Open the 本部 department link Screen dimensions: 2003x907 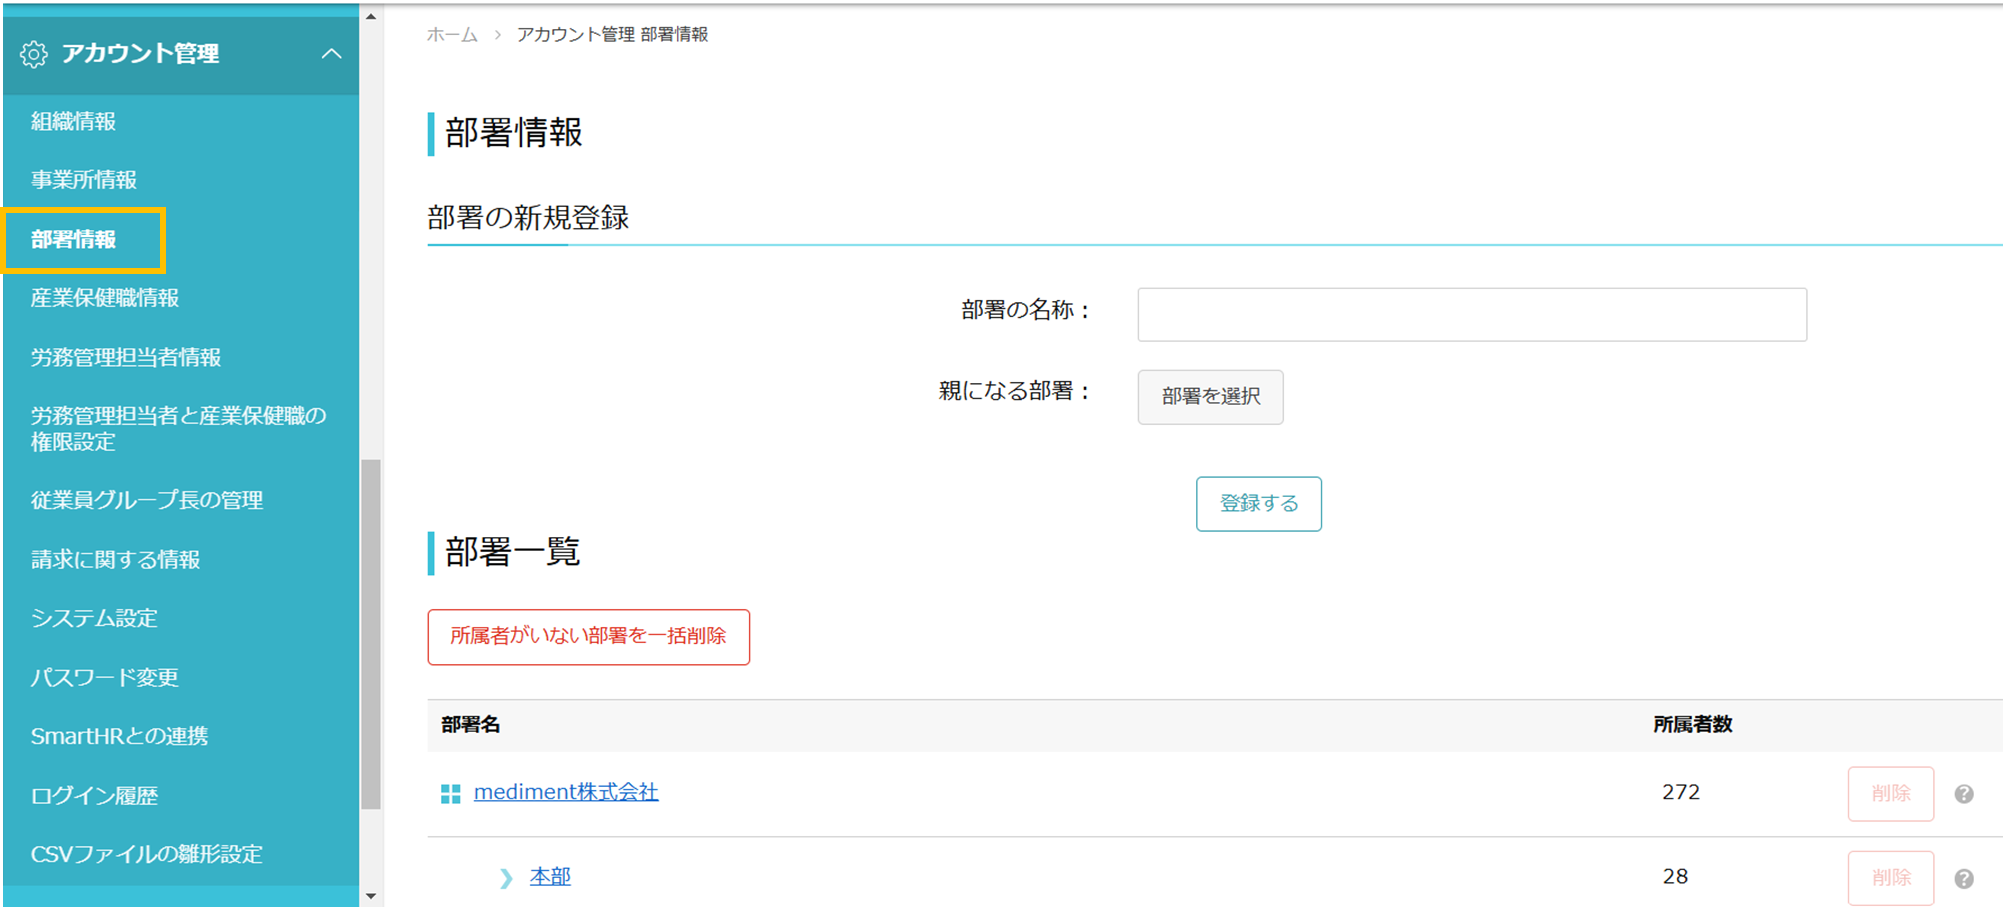(x=550, y=877)
